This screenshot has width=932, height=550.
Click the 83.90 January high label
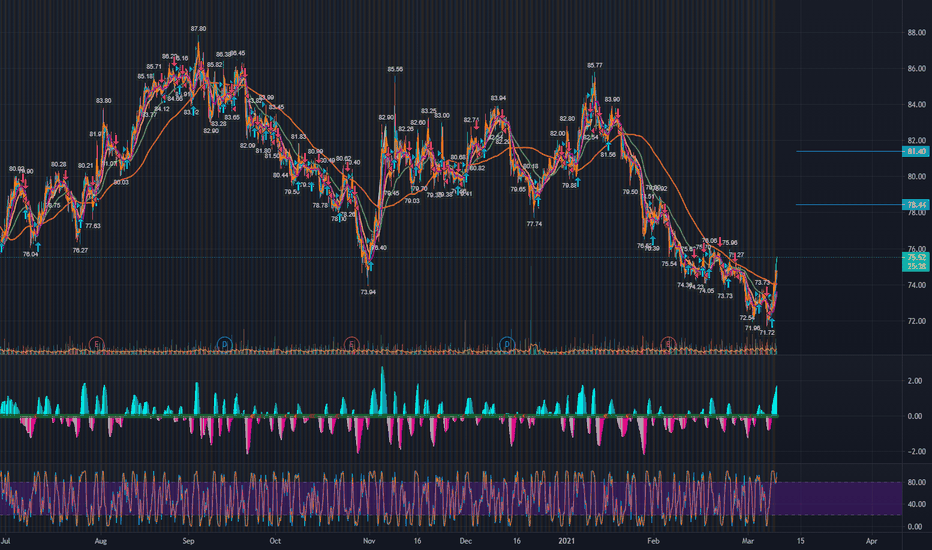pos(612,99)
